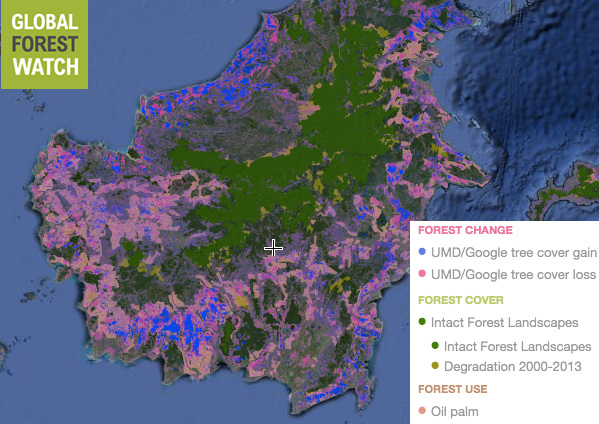
Task: Click the Degradation 2000-2013 label text
Action: (x=513, y=367)
